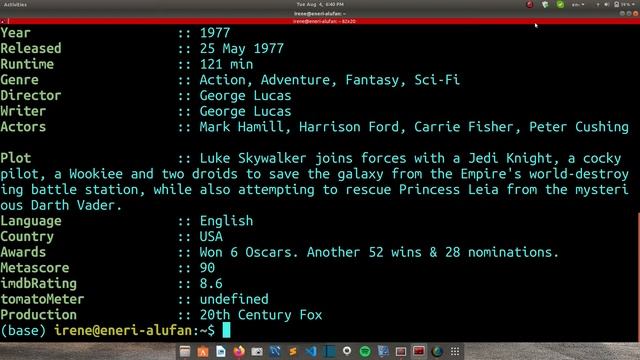Click the tomatoMeter value undefined
The height and width of the screenshot is (360, 640).
234,299
